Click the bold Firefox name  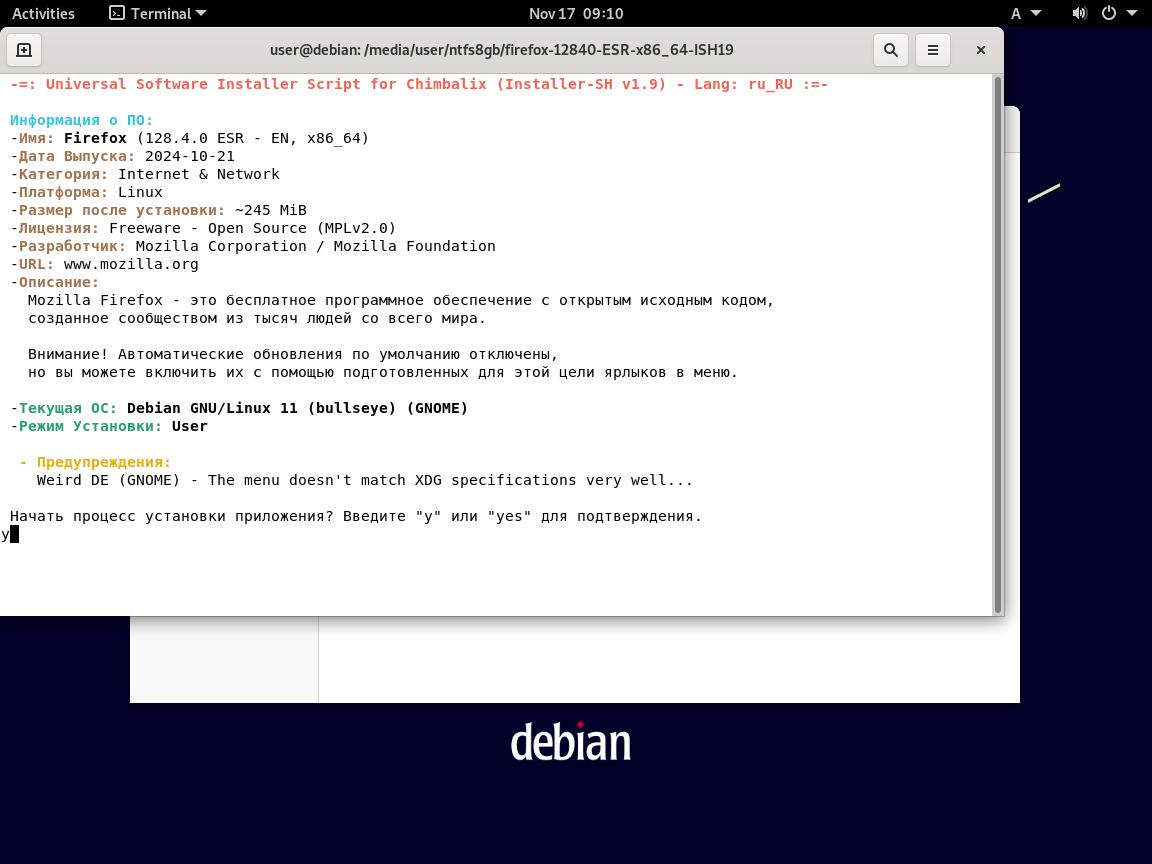point(95,138)
